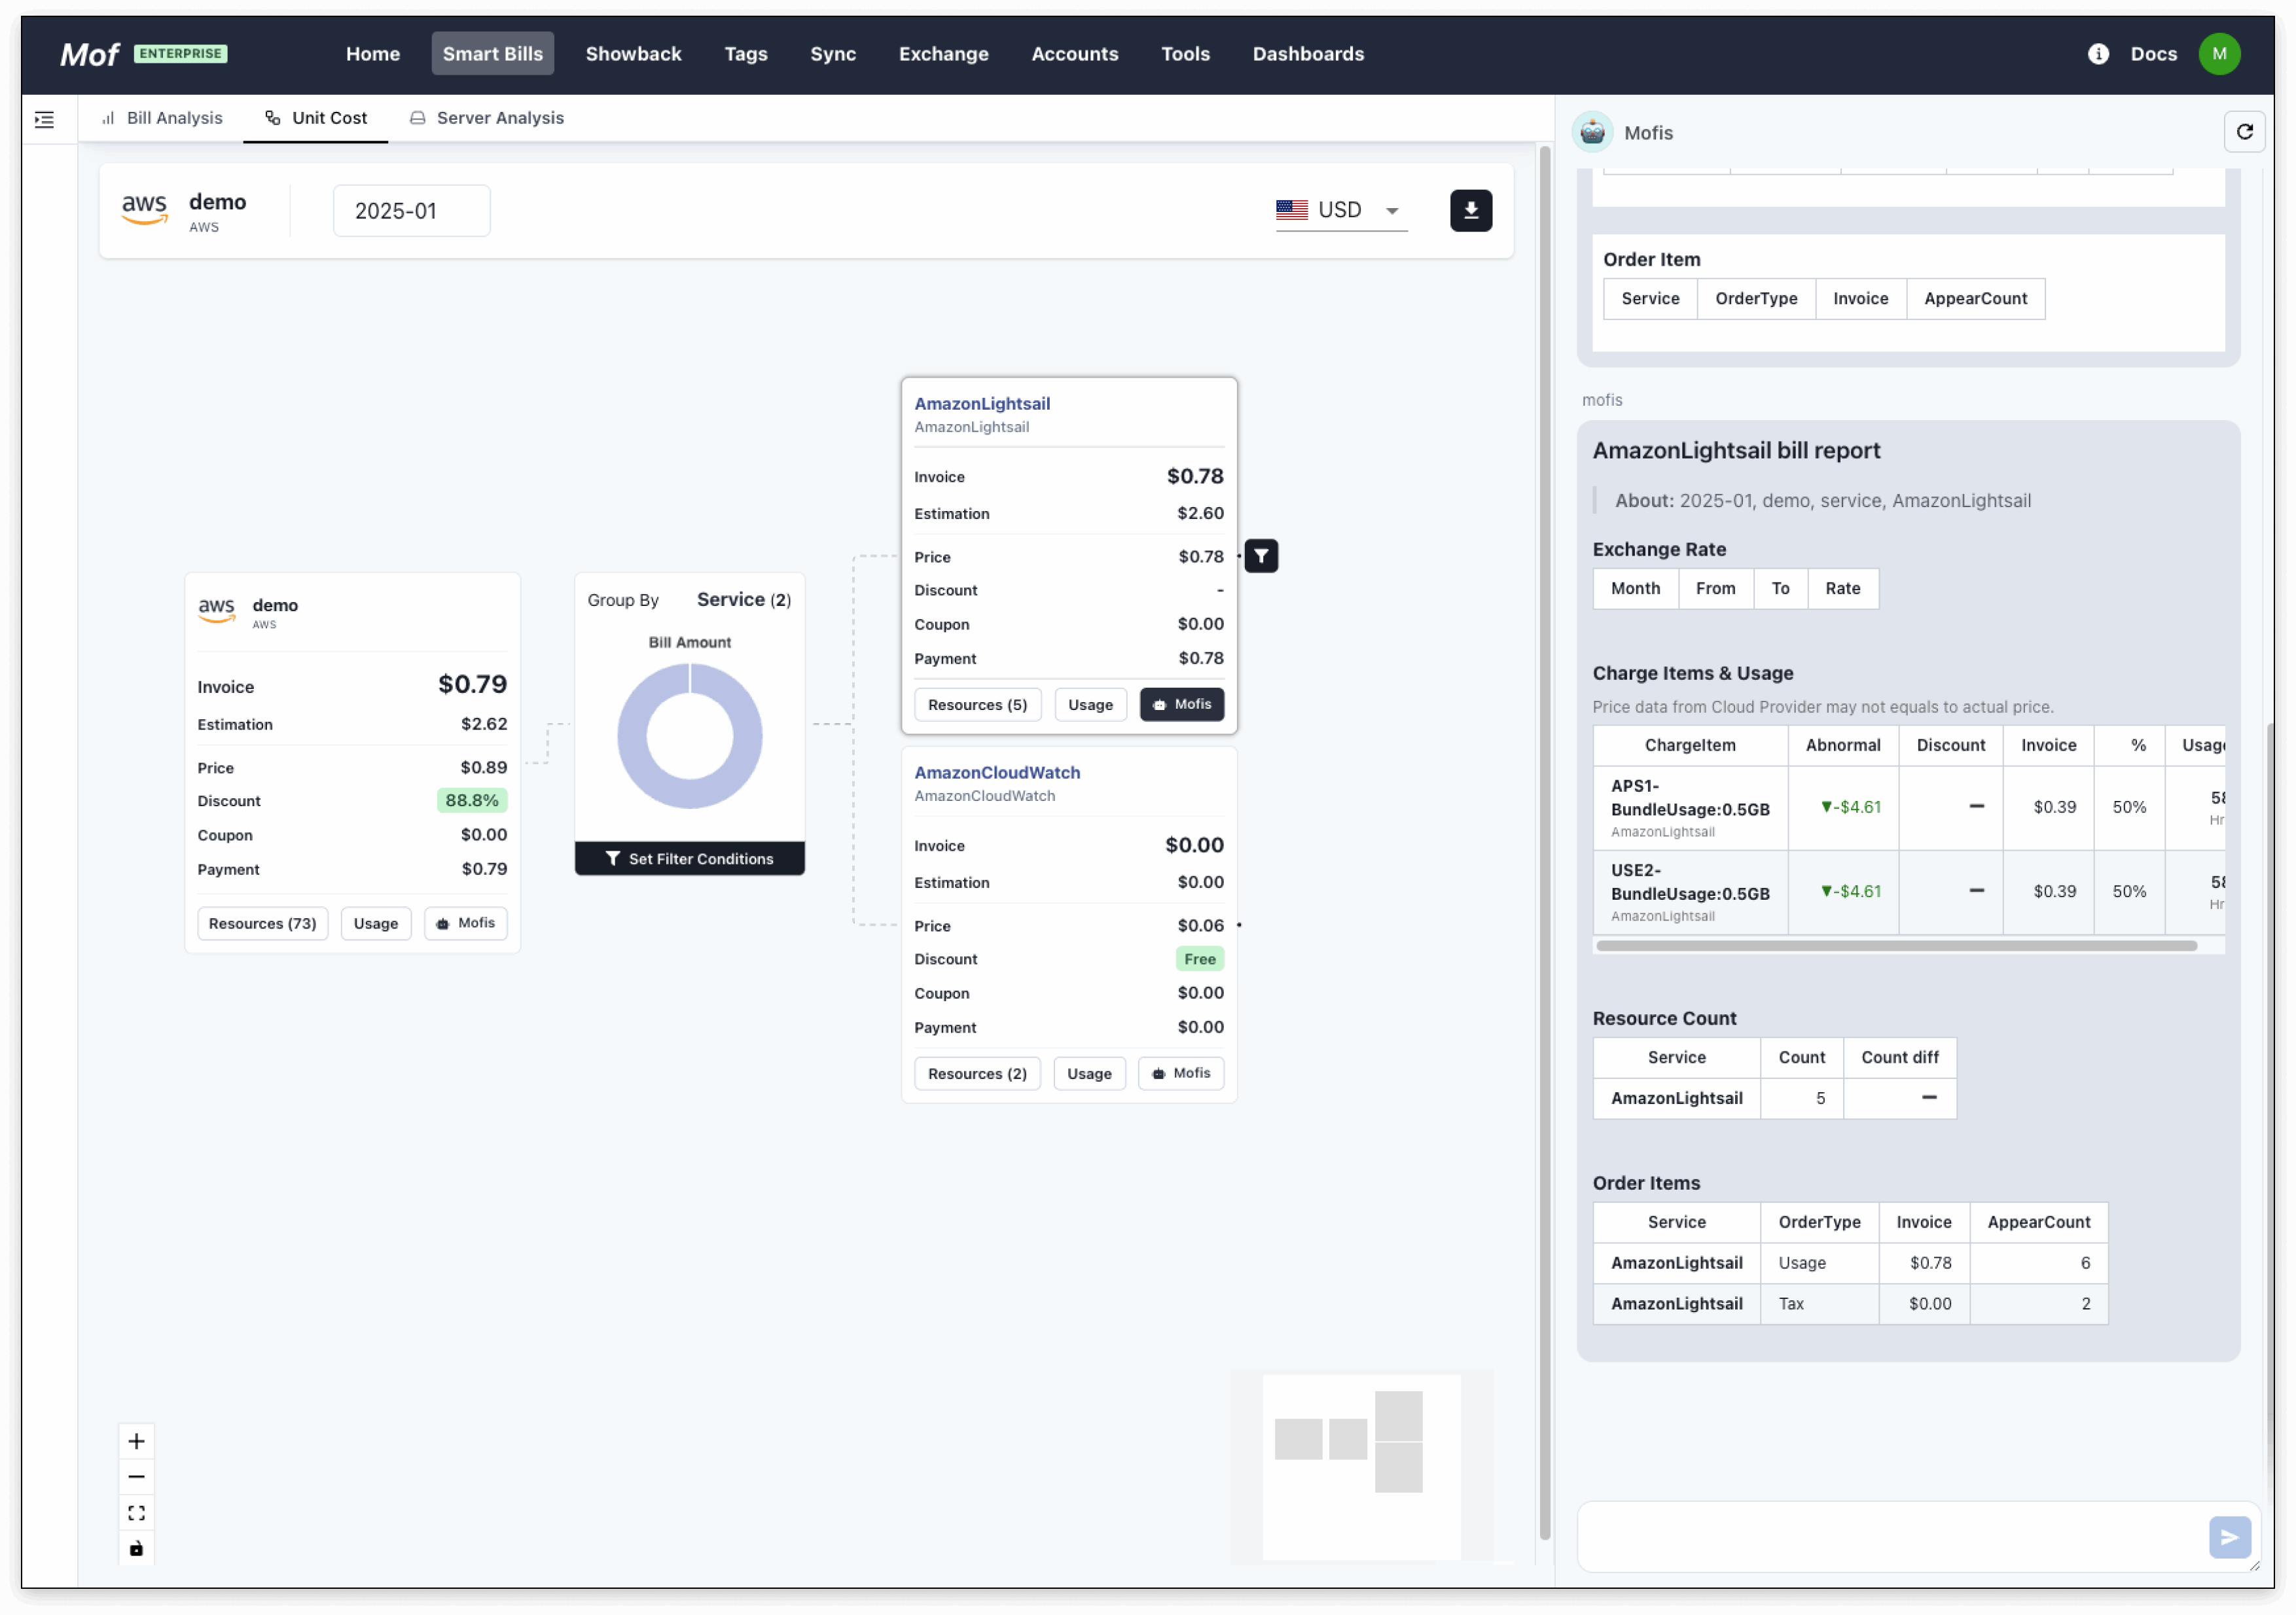Screen dimensions: 2296x1615
Task: Click the main canvas vertical scrollbar
Action: 1544,843
